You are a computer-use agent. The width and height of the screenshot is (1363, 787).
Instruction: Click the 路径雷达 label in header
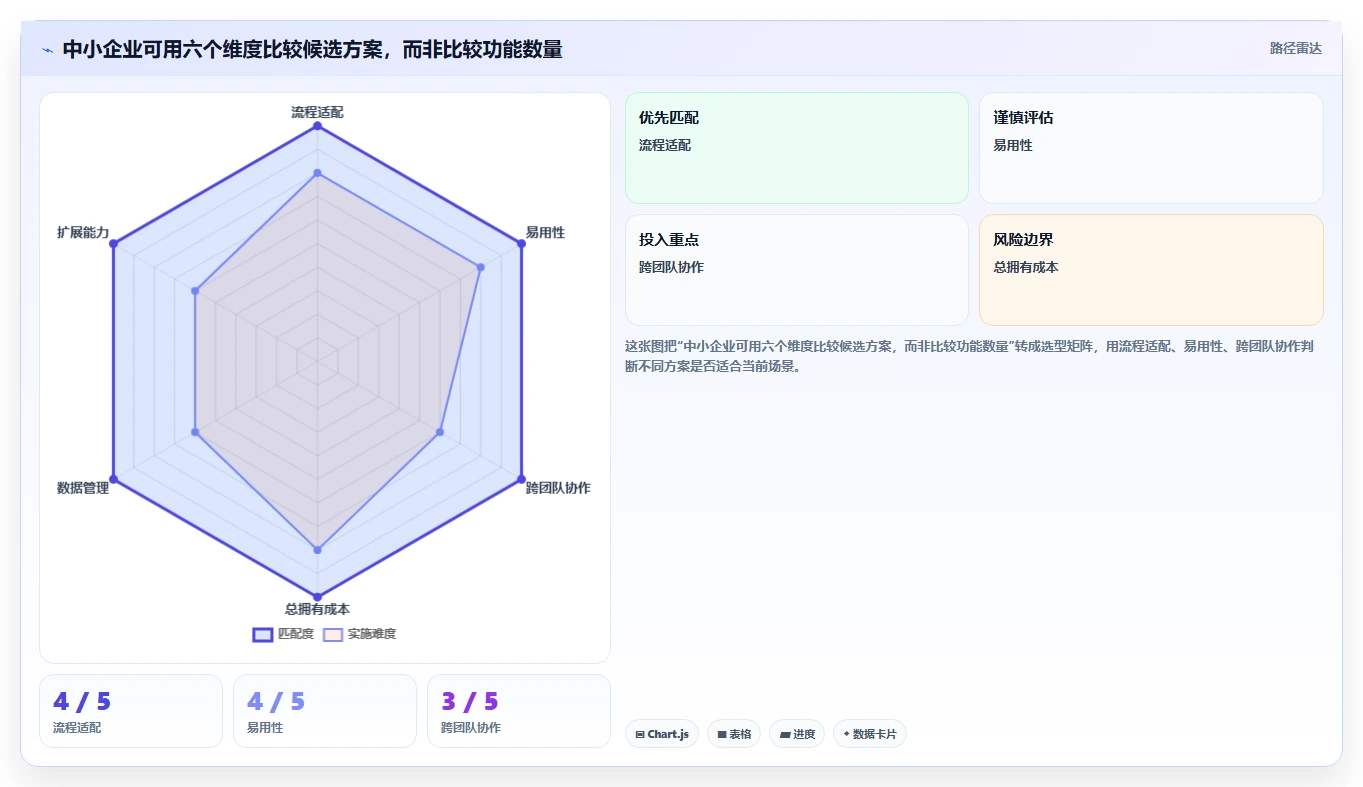[x=1296, y=48]
